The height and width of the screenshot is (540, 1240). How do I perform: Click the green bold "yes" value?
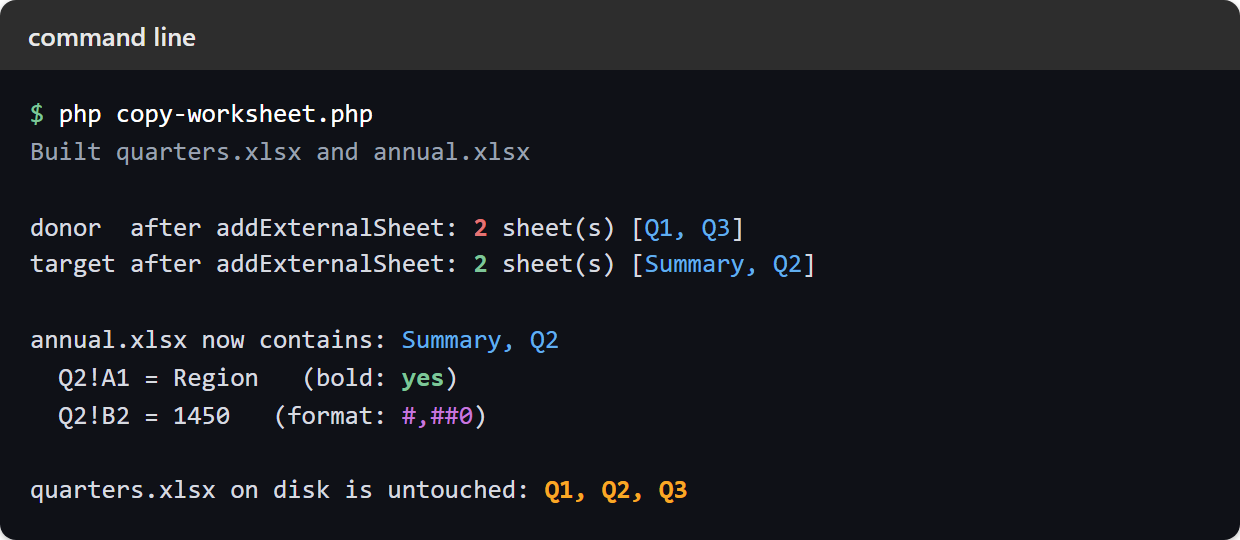[x=422, y=379]
